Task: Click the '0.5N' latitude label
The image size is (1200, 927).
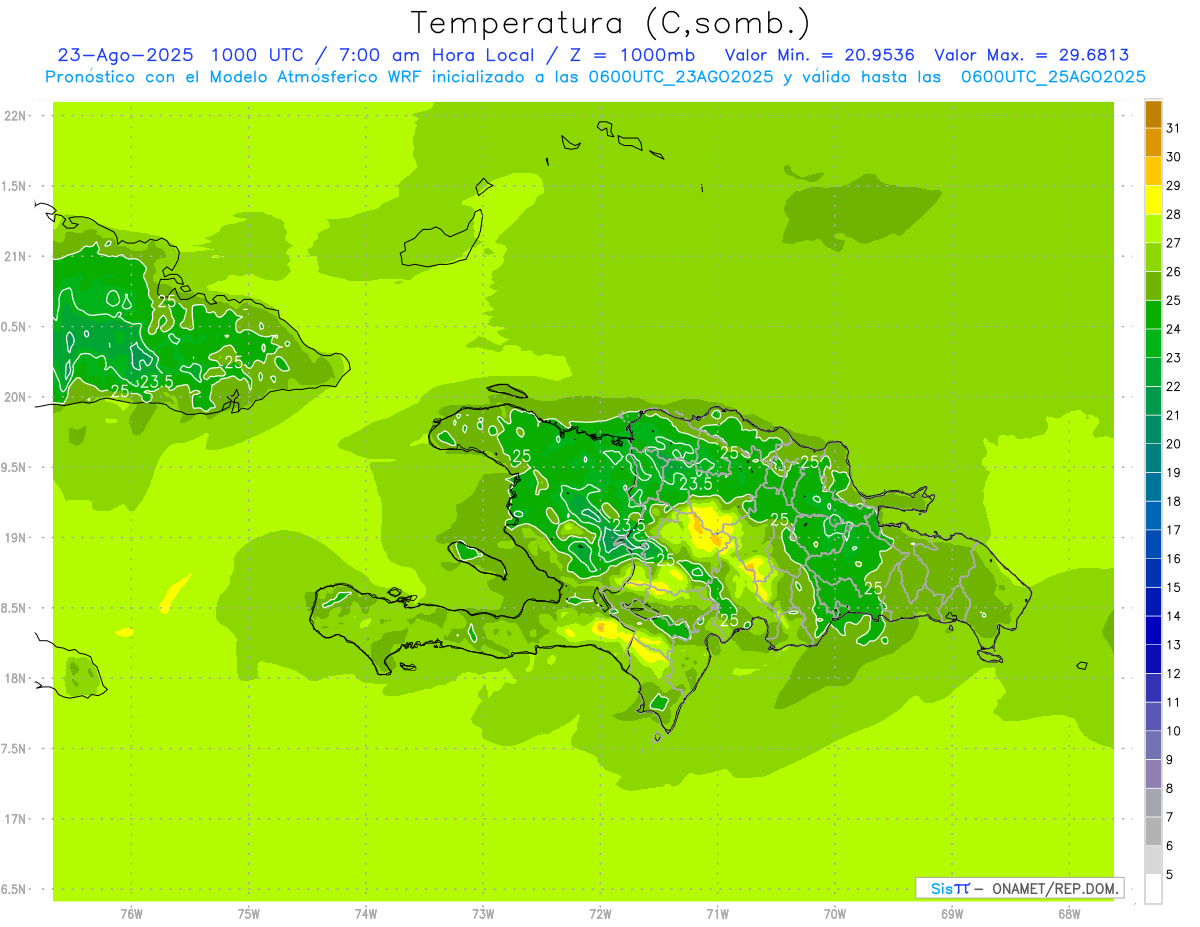Action: coord(14,327)
